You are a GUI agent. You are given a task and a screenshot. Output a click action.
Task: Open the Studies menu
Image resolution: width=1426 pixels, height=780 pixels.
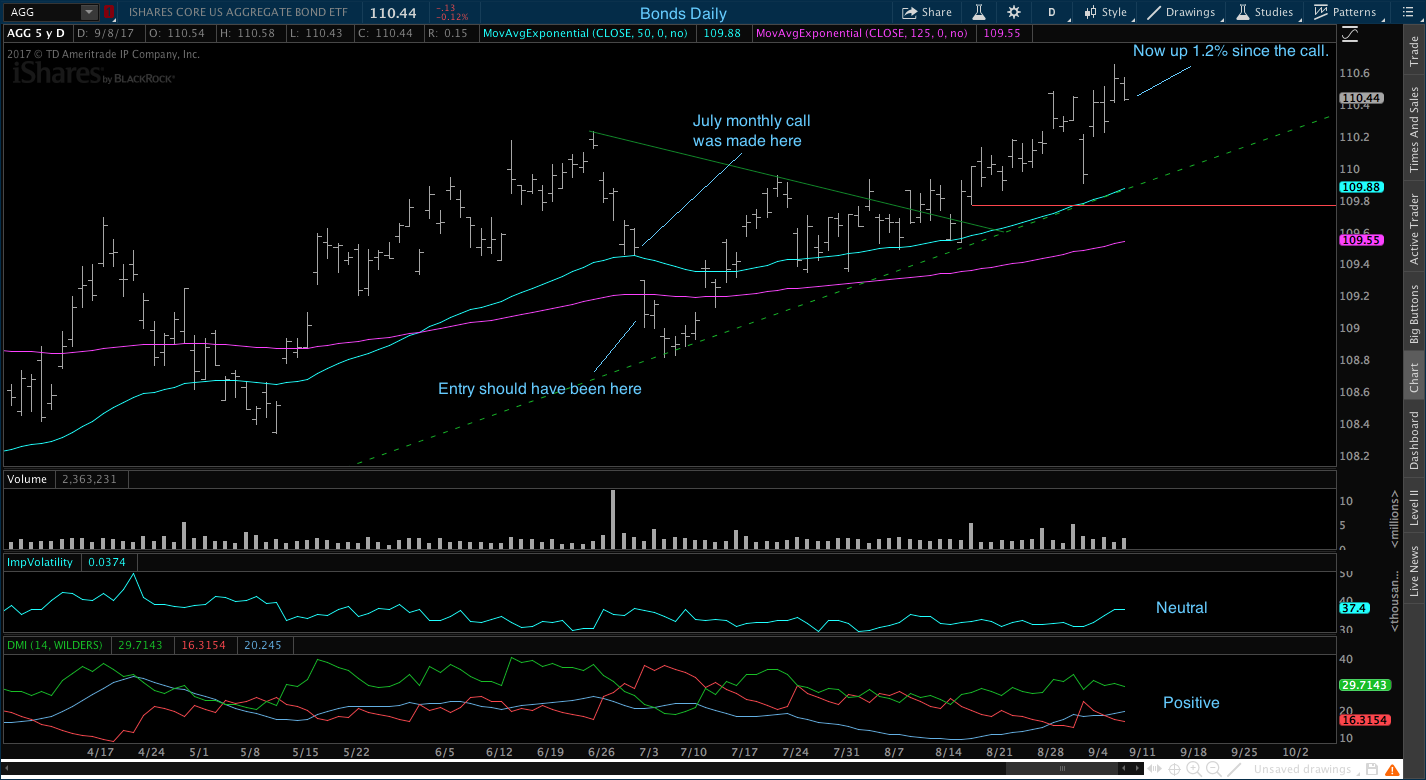[x=1265, y=12]
